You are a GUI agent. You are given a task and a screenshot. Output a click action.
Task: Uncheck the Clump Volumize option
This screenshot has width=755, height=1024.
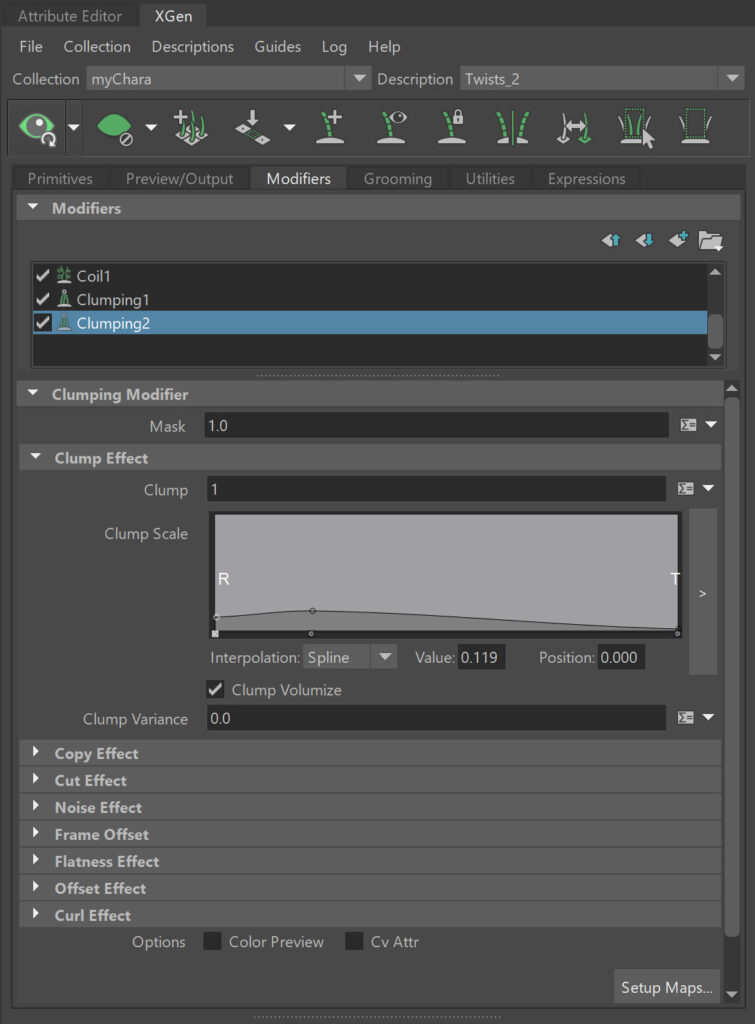click(x=215, y=690)
